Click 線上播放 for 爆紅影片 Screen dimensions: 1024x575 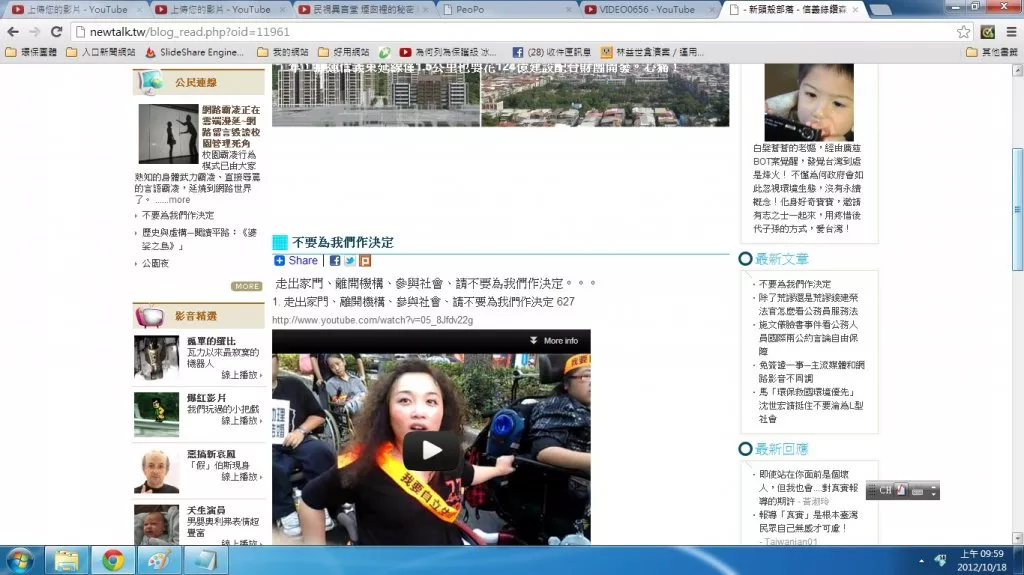coord(241,421)
